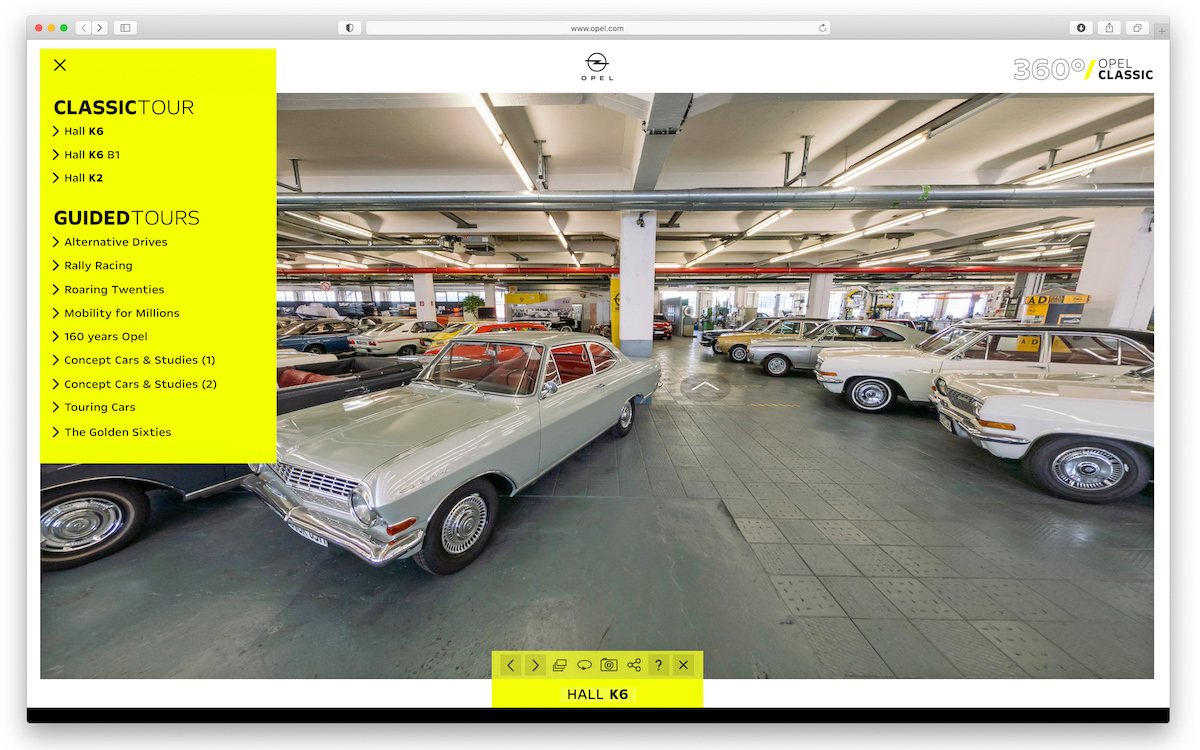Viewport: 1200px width, 750px height.
Task: Share the tour via share icon
Action: coord(634,665)
